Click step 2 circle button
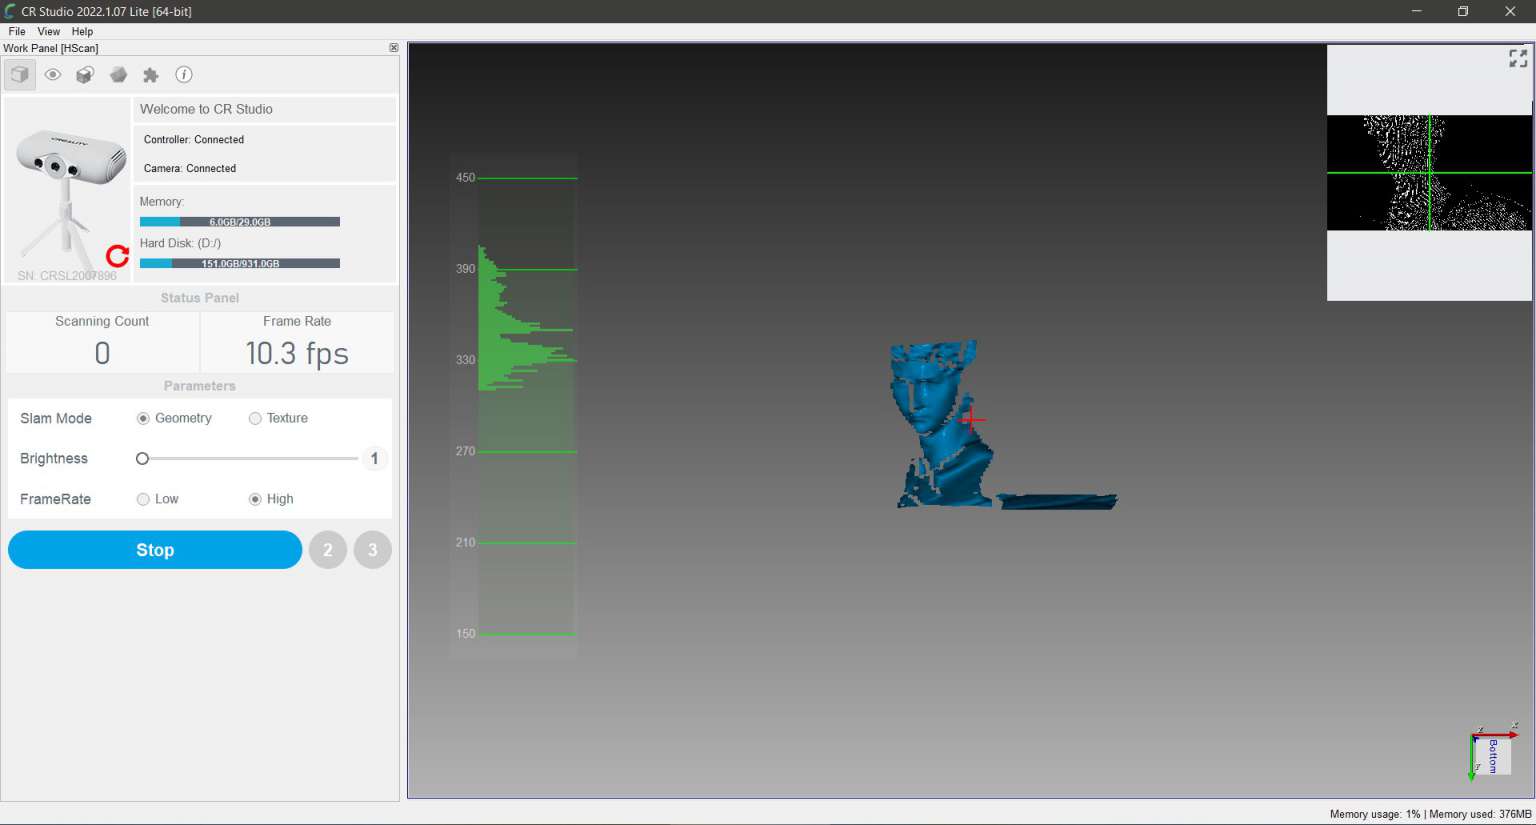This screenshot has height=825, width=1536. click(328, 549)
